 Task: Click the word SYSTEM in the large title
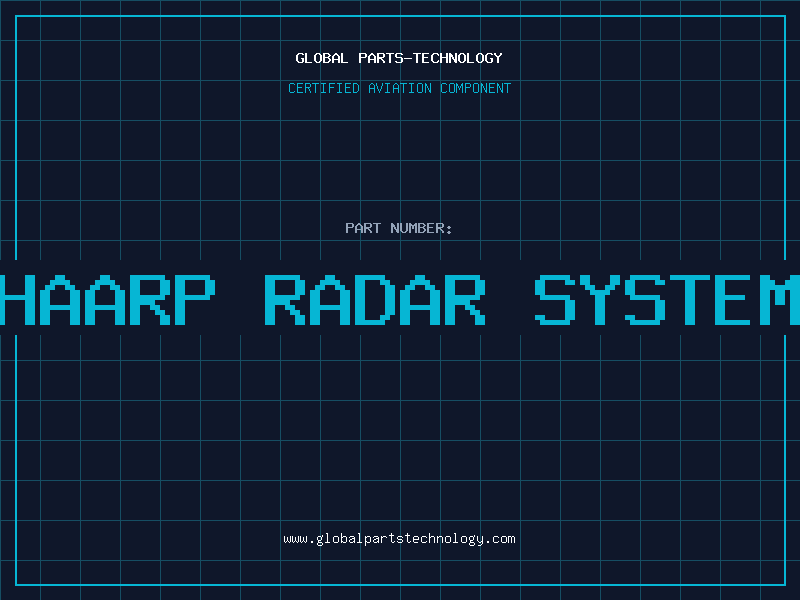(x=668, y=299)
